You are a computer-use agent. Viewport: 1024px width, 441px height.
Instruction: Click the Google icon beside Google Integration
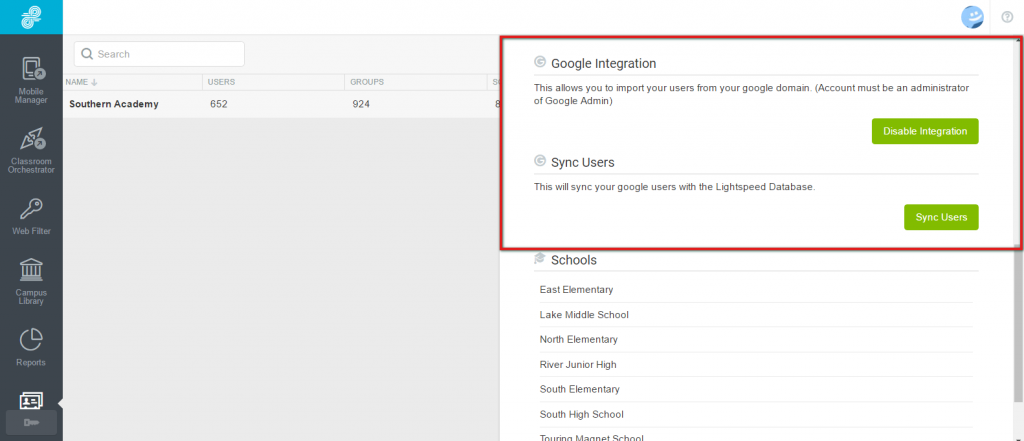pos(539,63)
